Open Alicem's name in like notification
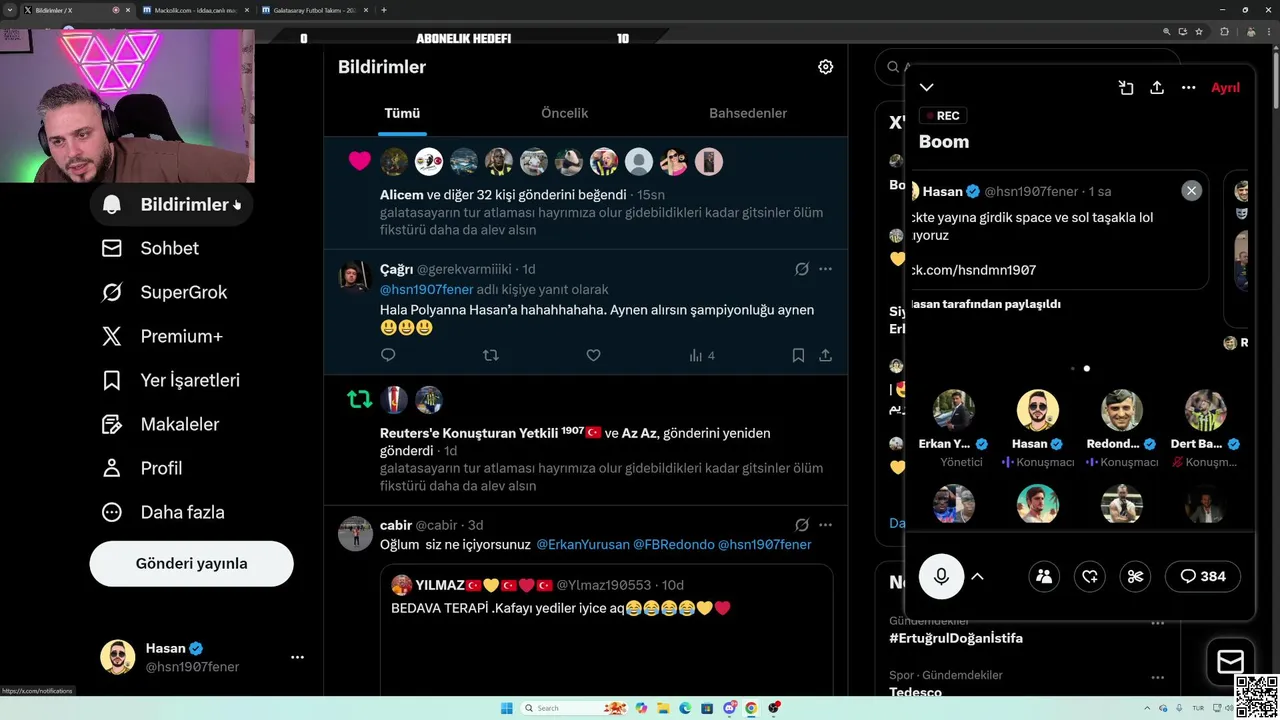1280x720 pixels. 402,195
